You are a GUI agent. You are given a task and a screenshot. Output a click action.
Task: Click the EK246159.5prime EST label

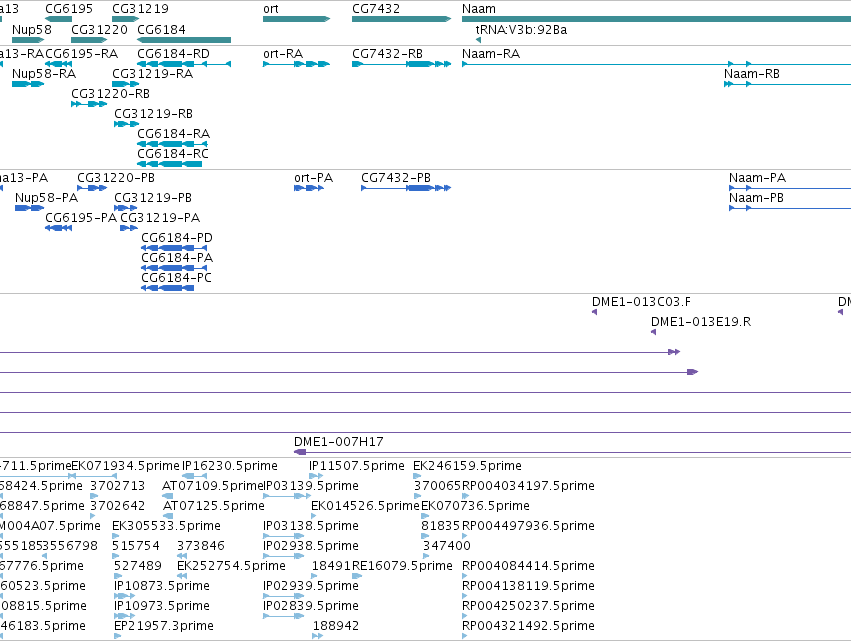tap(467, 466)
